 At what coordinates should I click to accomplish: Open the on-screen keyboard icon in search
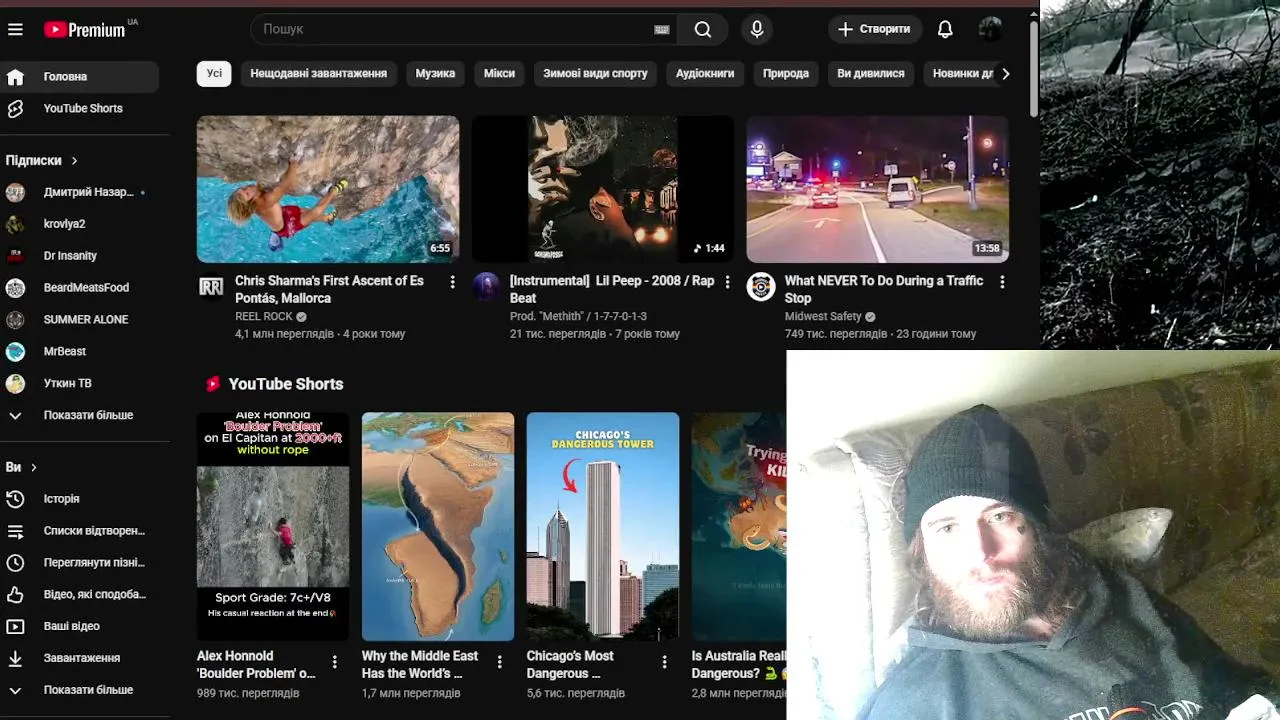[661, 29]
